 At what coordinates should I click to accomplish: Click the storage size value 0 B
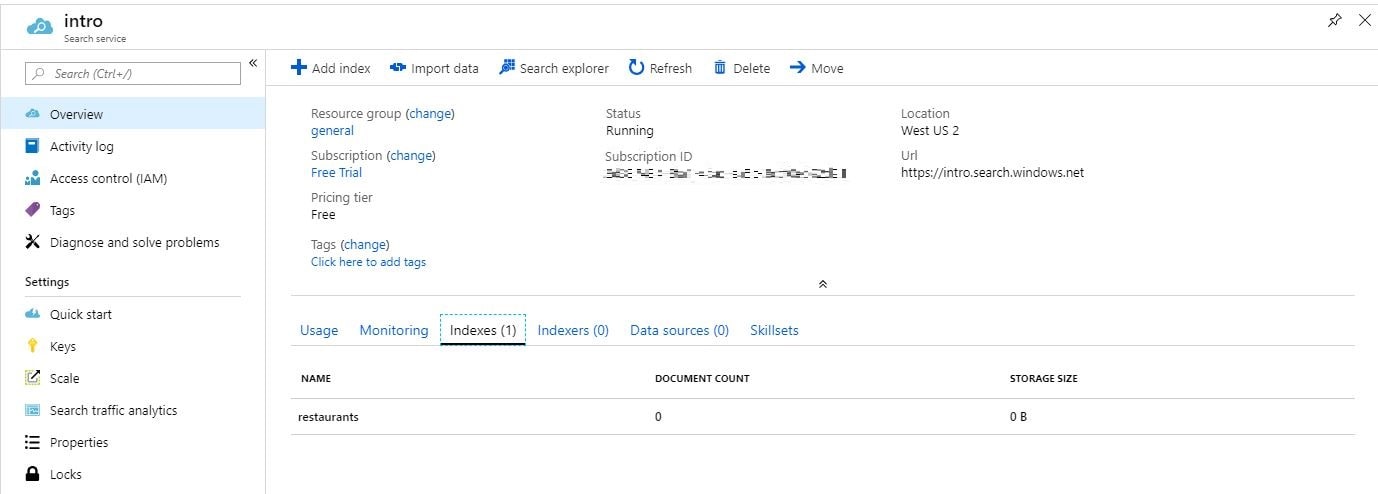pyautogui.click(x=1018, y=417)
